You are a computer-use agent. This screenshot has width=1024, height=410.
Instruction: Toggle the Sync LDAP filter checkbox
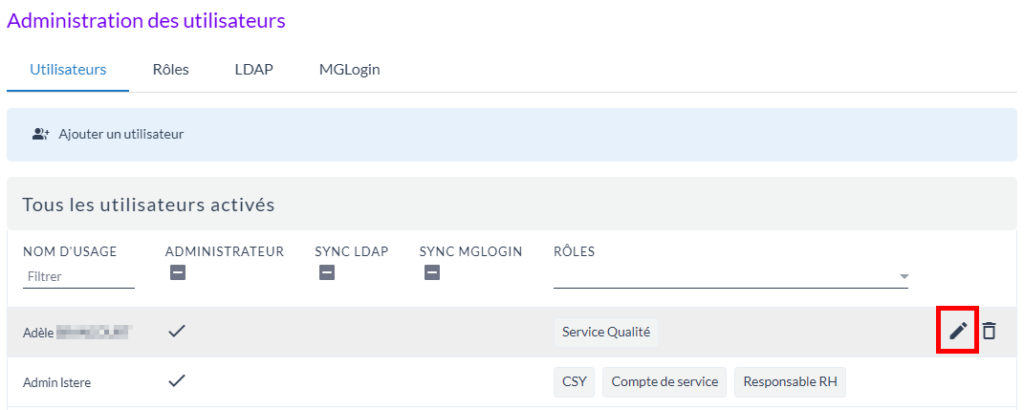point(326,272)
